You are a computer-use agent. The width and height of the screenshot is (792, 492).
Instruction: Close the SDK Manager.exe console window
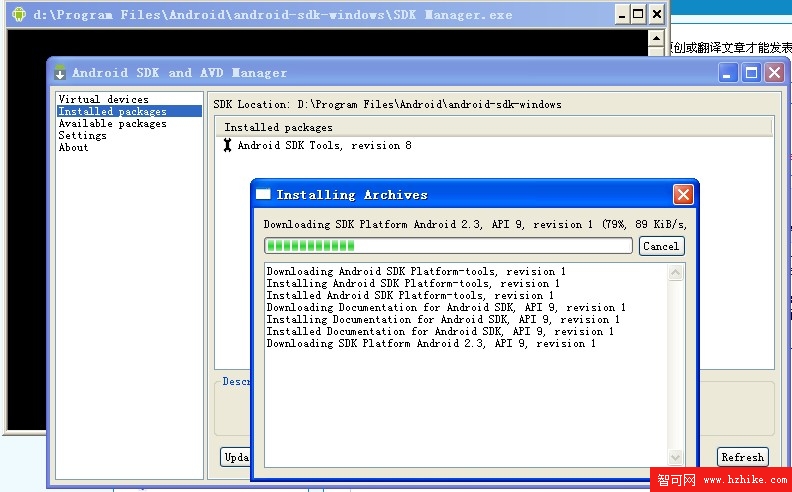656,14
